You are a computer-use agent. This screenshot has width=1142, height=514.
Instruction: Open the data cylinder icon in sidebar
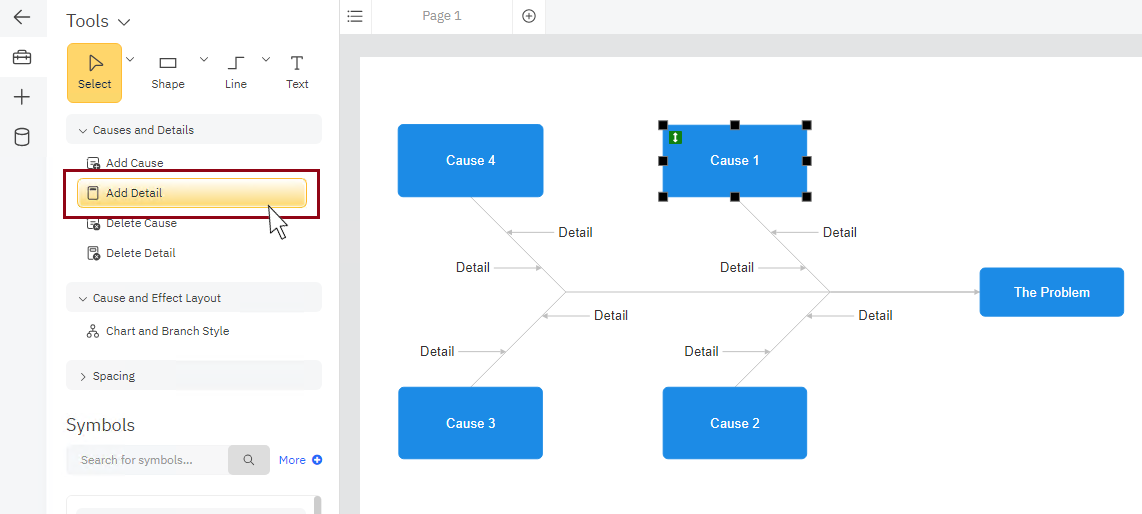(22, 137)
